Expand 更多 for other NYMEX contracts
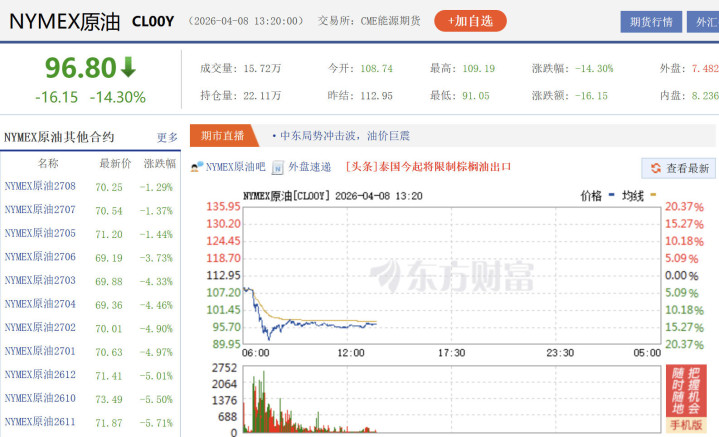The width and height of the screenshot is (719, 437). click(x=167, y=137)
